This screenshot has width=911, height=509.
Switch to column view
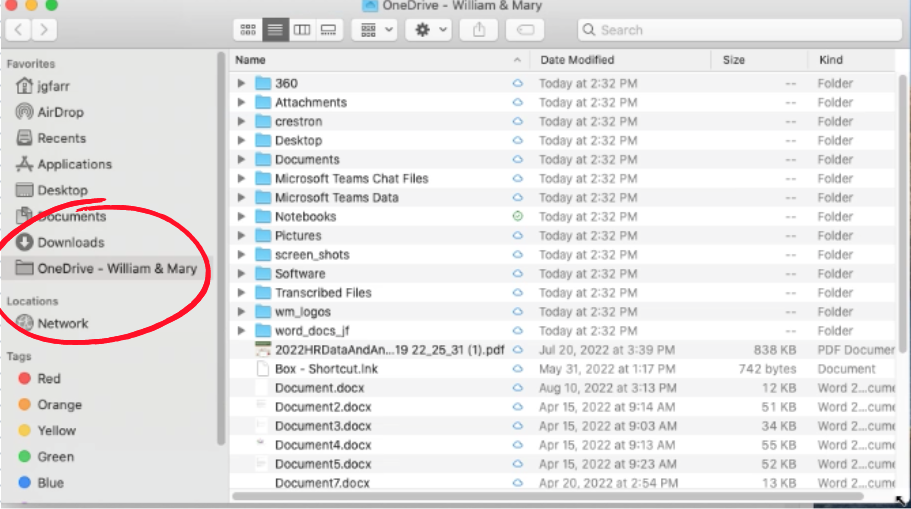tap(302, 30)
